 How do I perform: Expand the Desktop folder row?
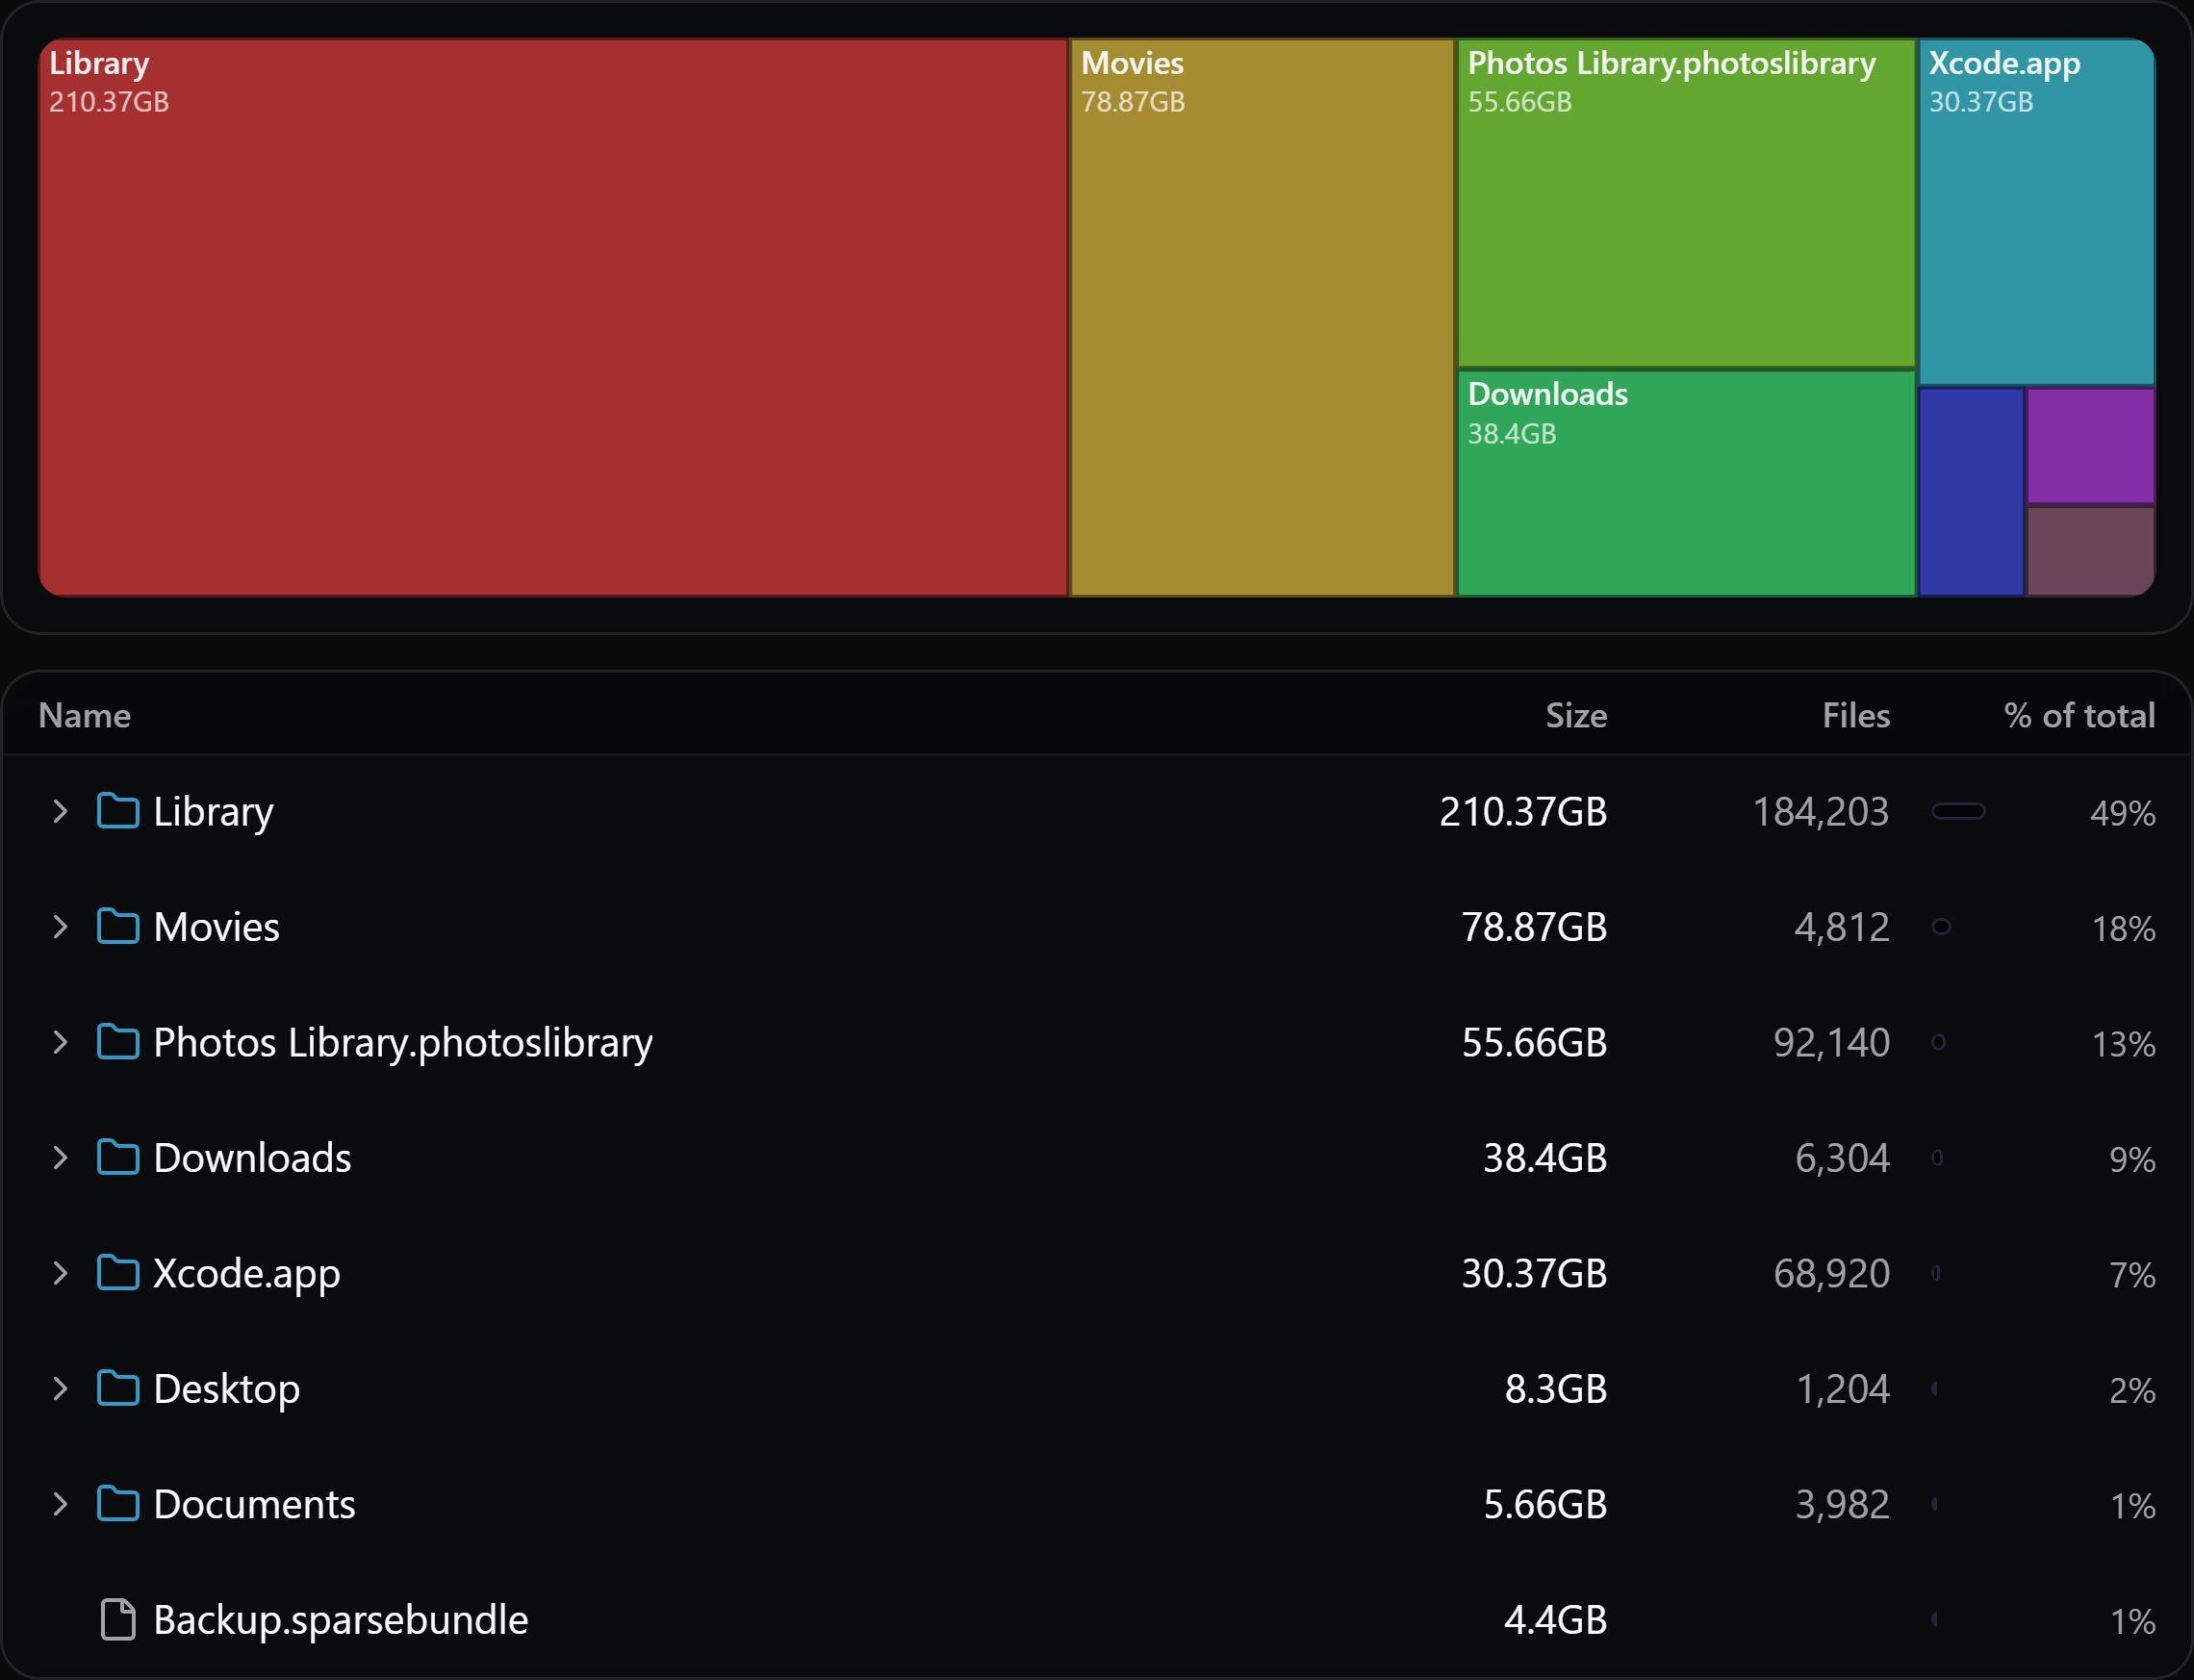(x=60, y=1389)
